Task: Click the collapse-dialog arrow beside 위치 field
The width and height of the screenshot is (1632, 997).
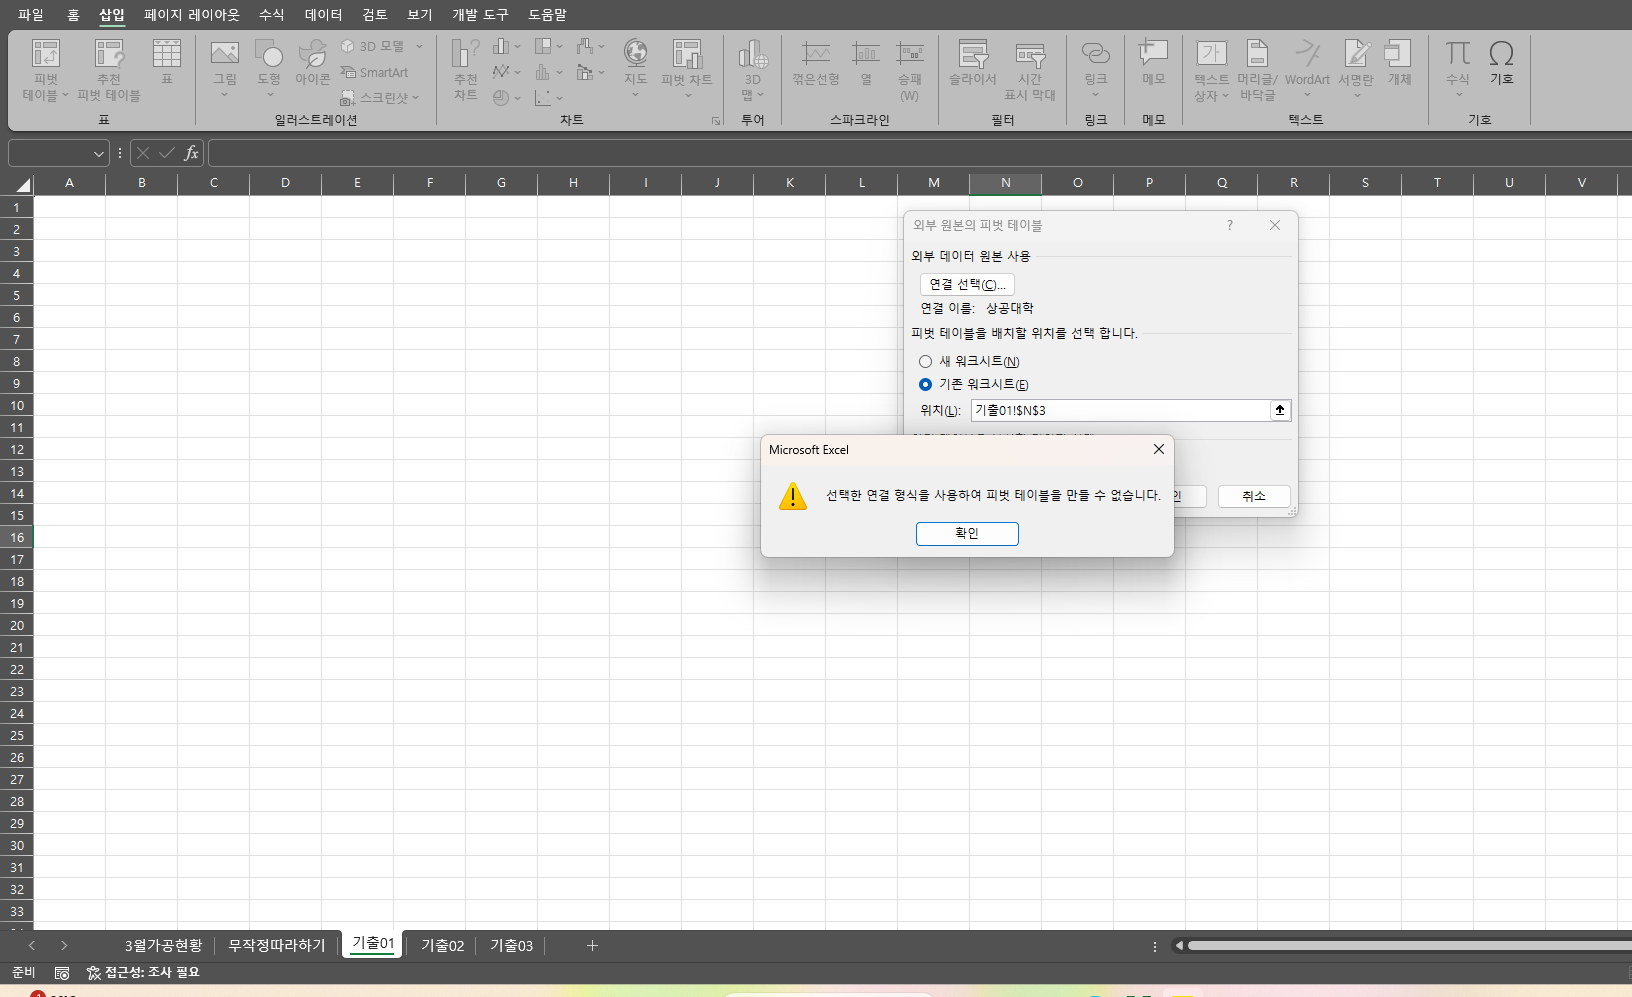Action: 1279,411
